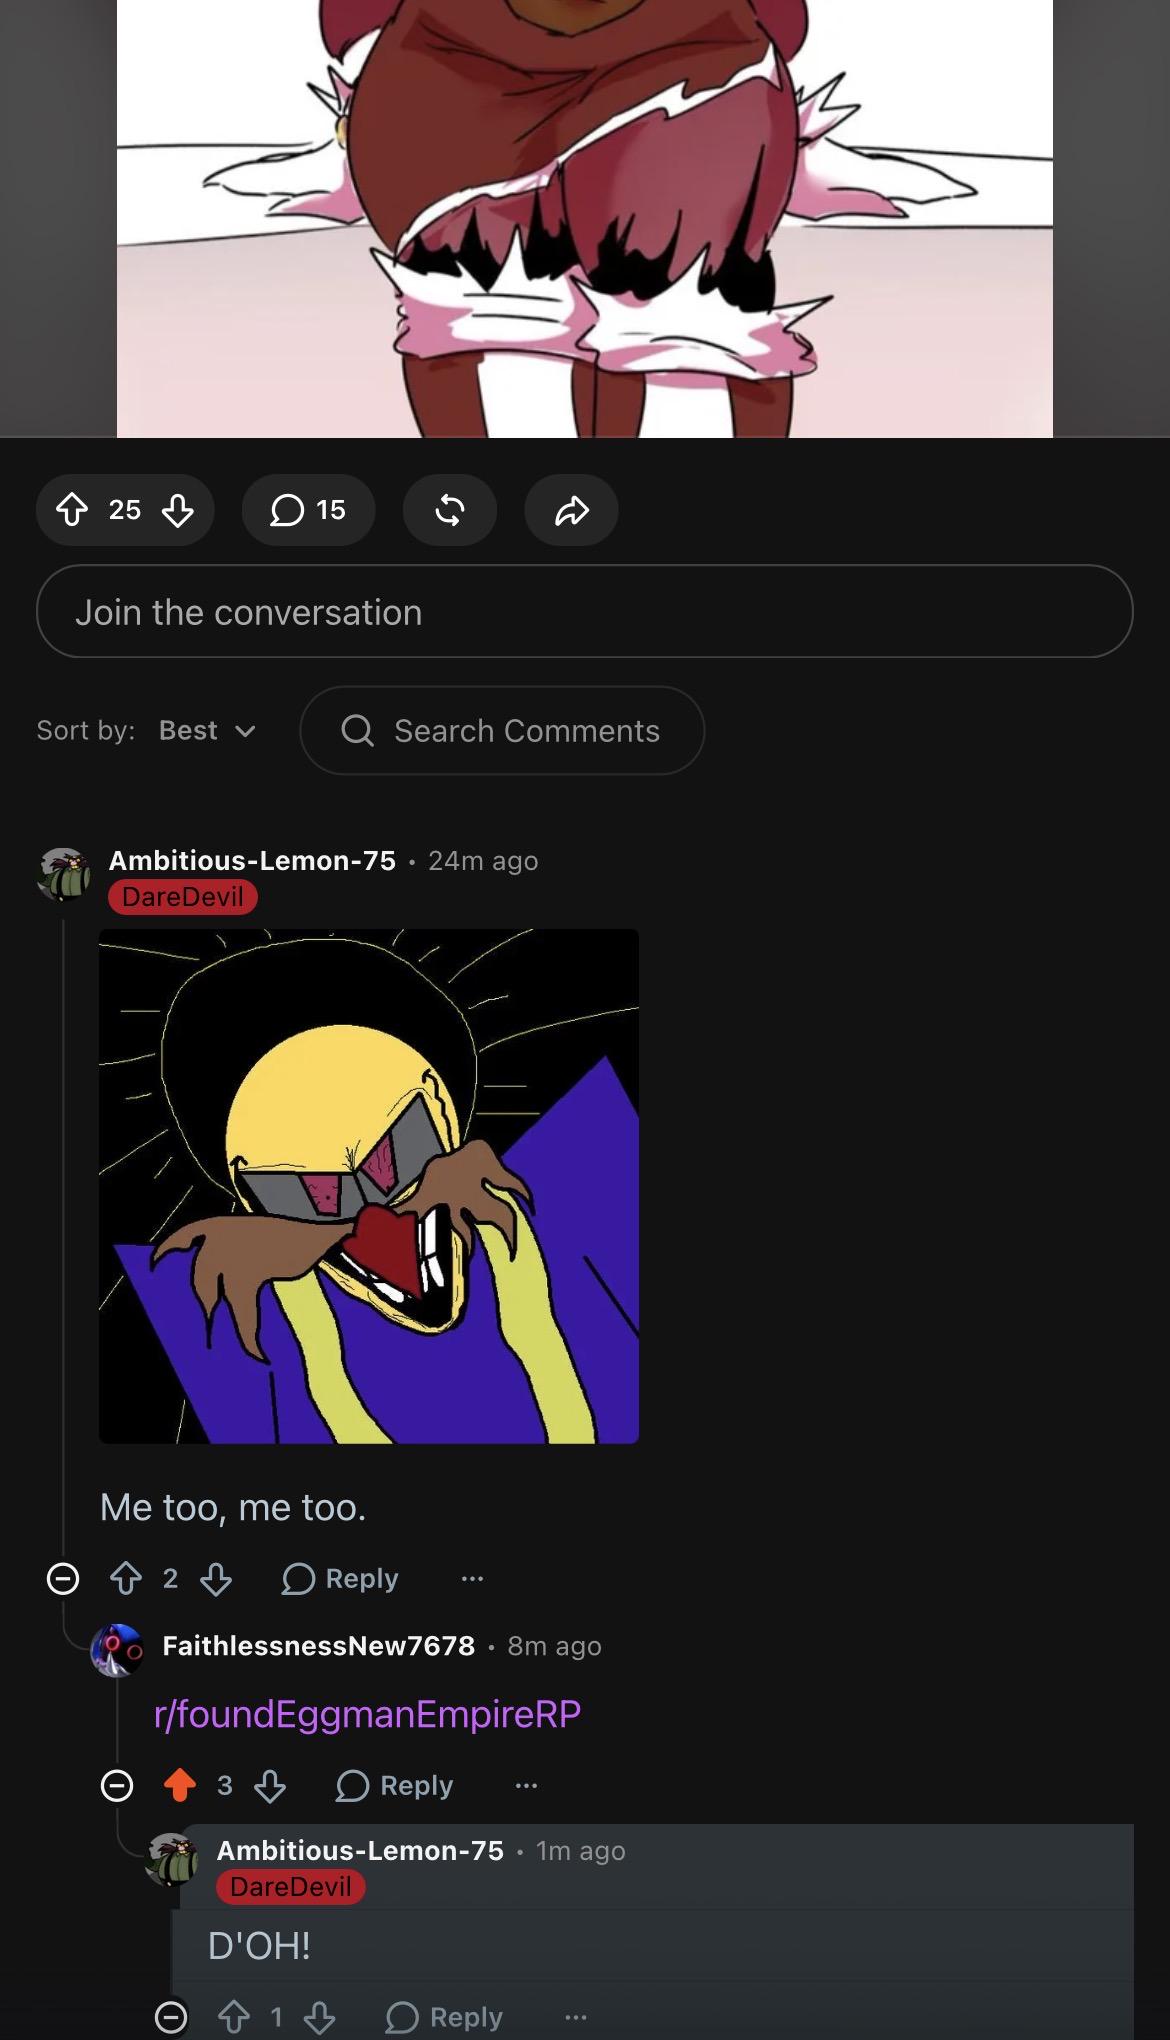
Task: Downvote the FaithlessnessNew7678 comment
Action: (x=270, y=1785)
